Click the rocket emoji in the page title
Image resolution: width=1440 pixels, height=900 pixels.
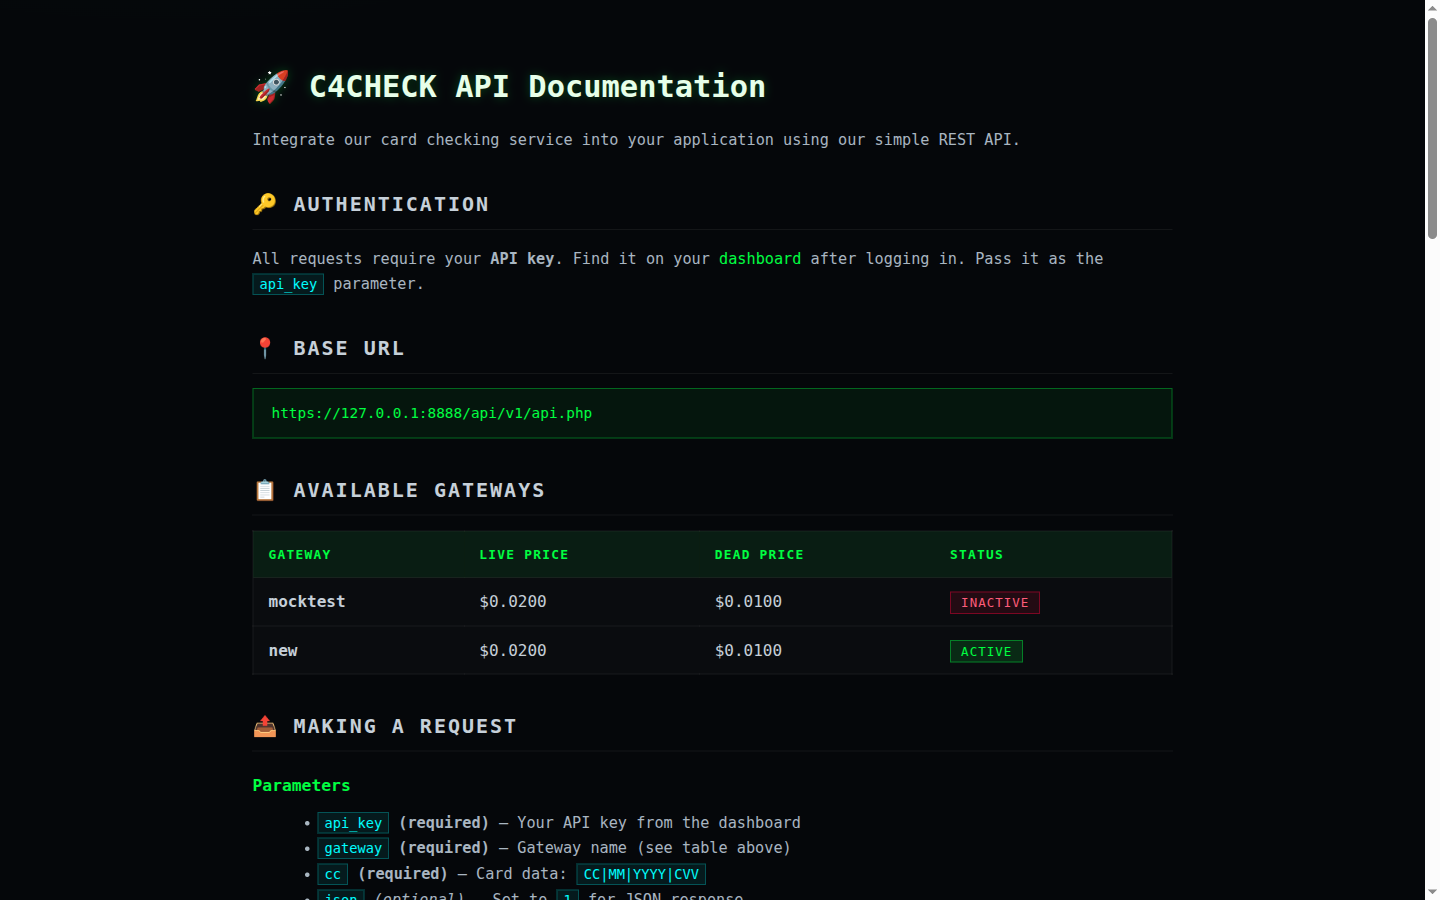coord(271,87)
